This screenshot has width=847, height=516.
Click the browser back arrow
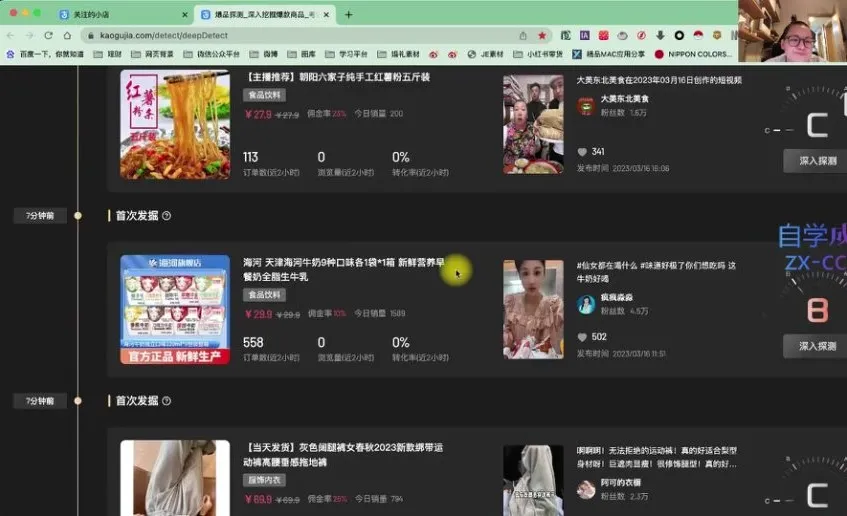click(x=12, y=35)
